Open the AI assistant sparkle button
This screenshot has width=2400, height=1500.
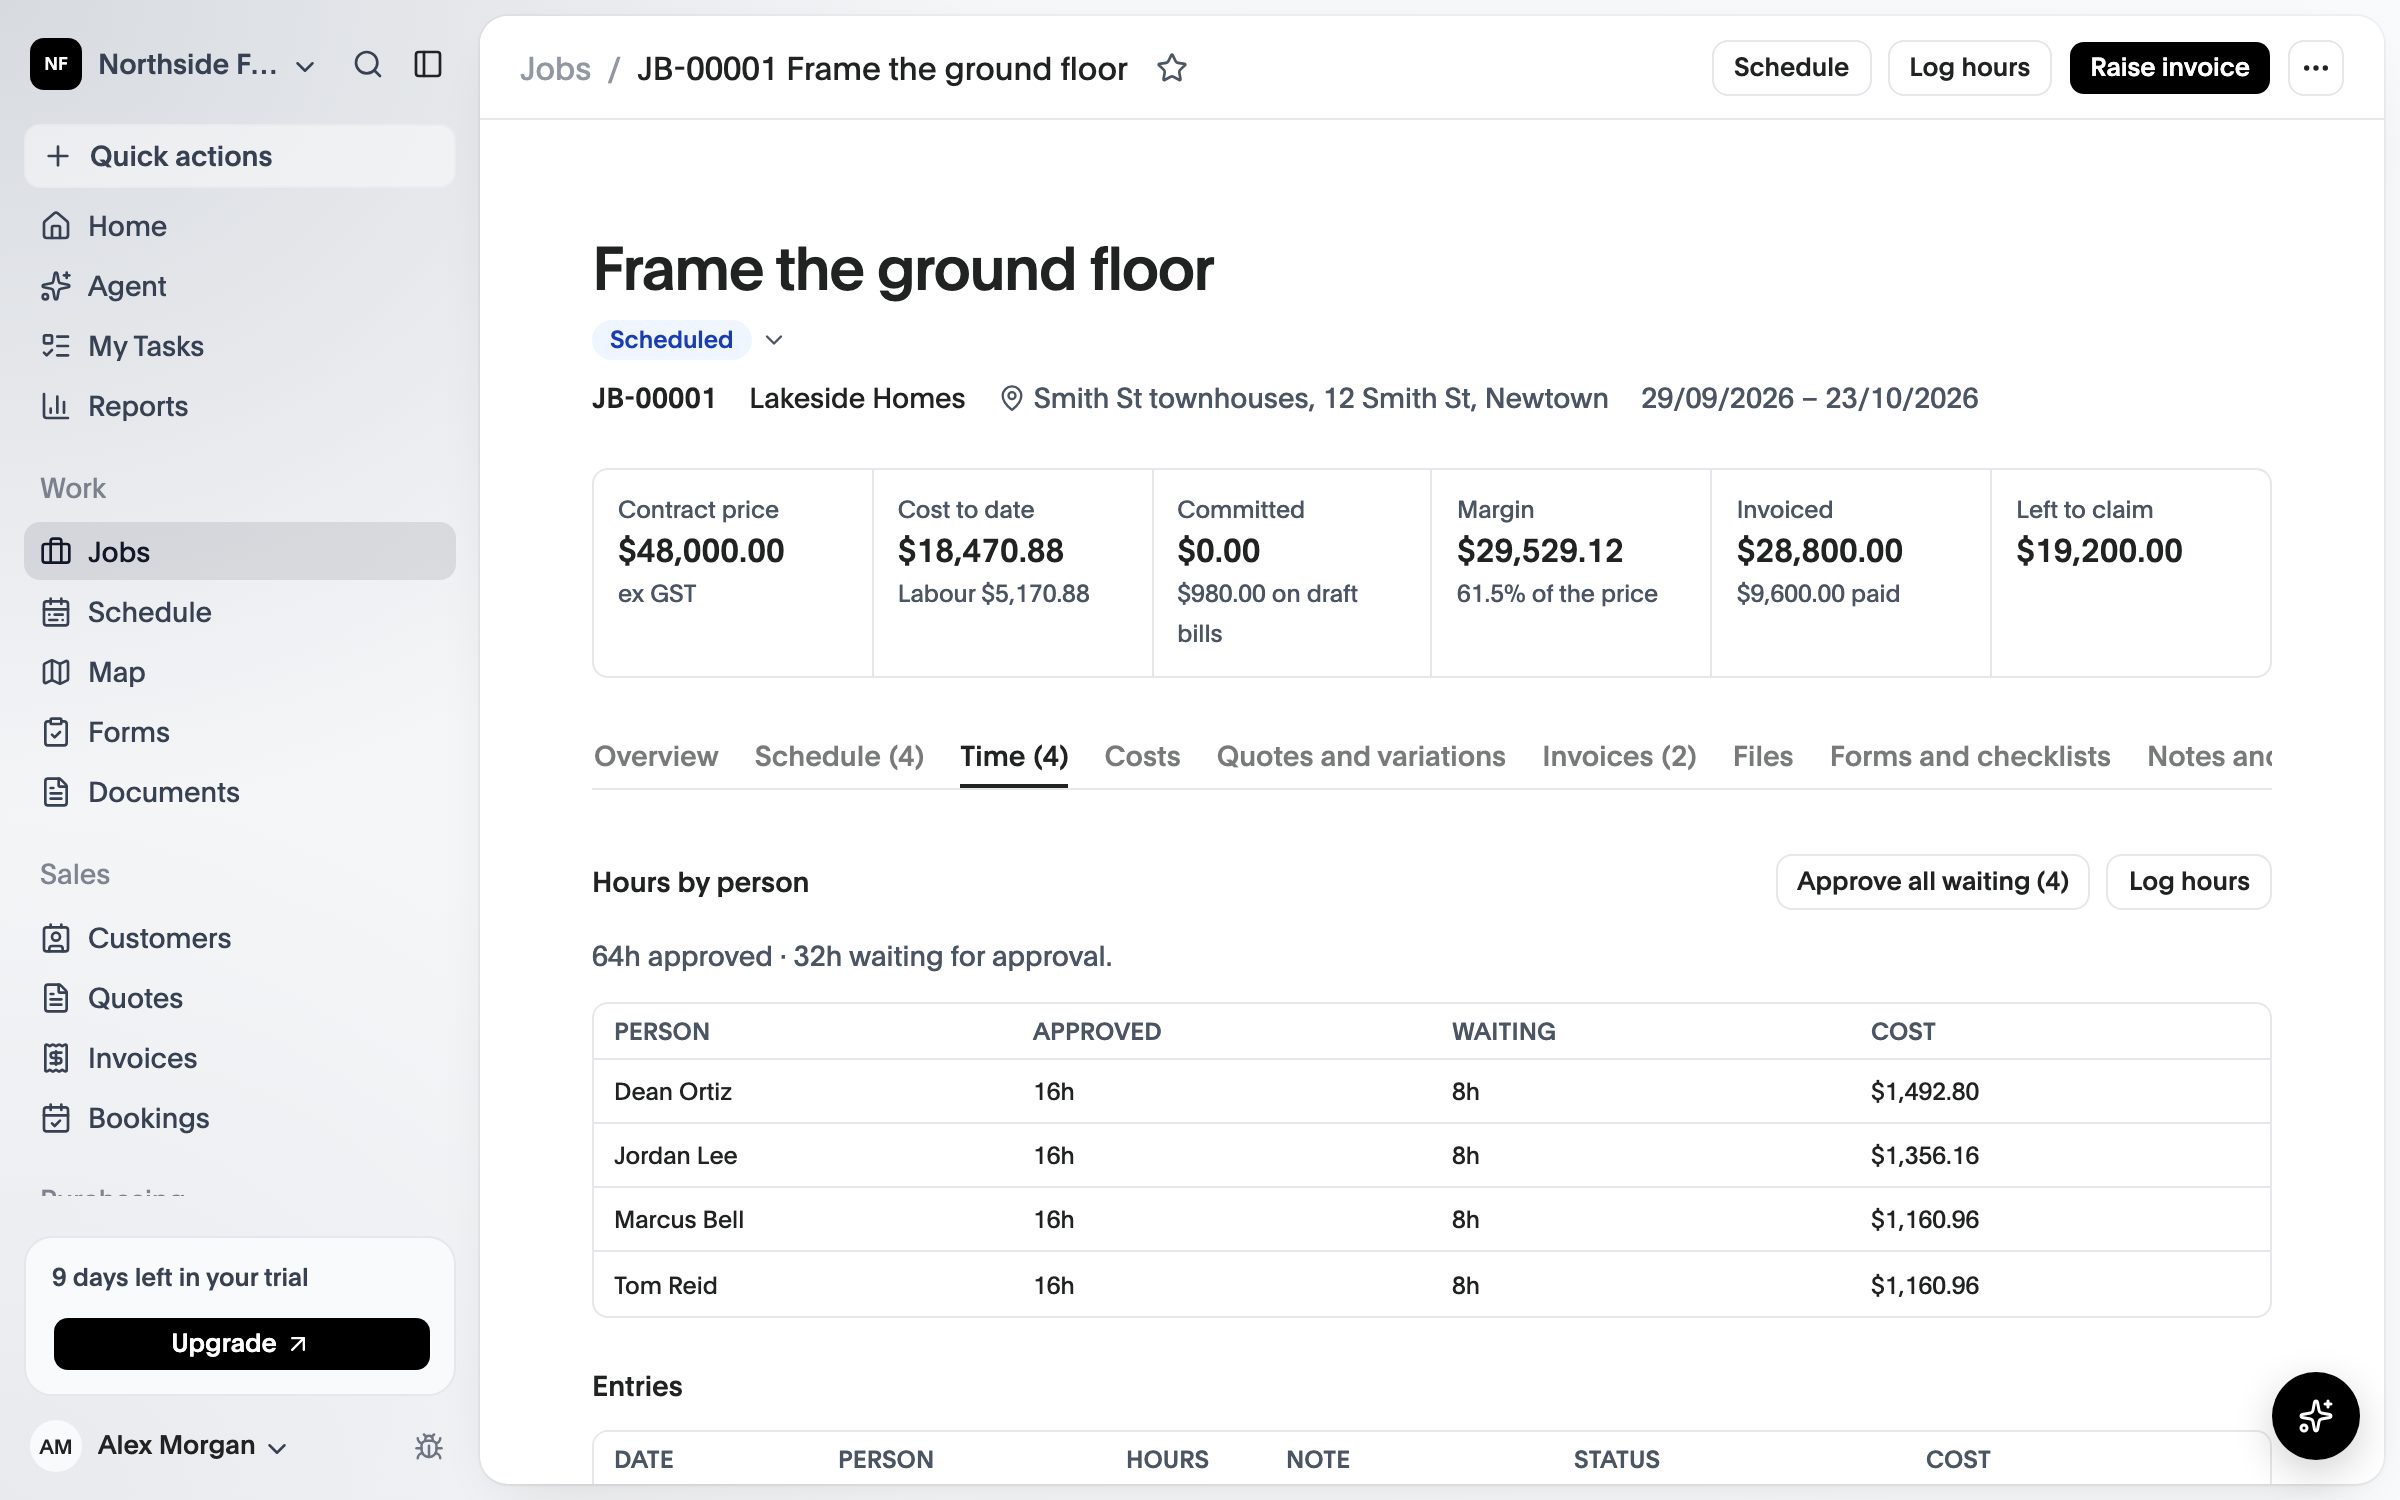[x=2315, y=1415]
